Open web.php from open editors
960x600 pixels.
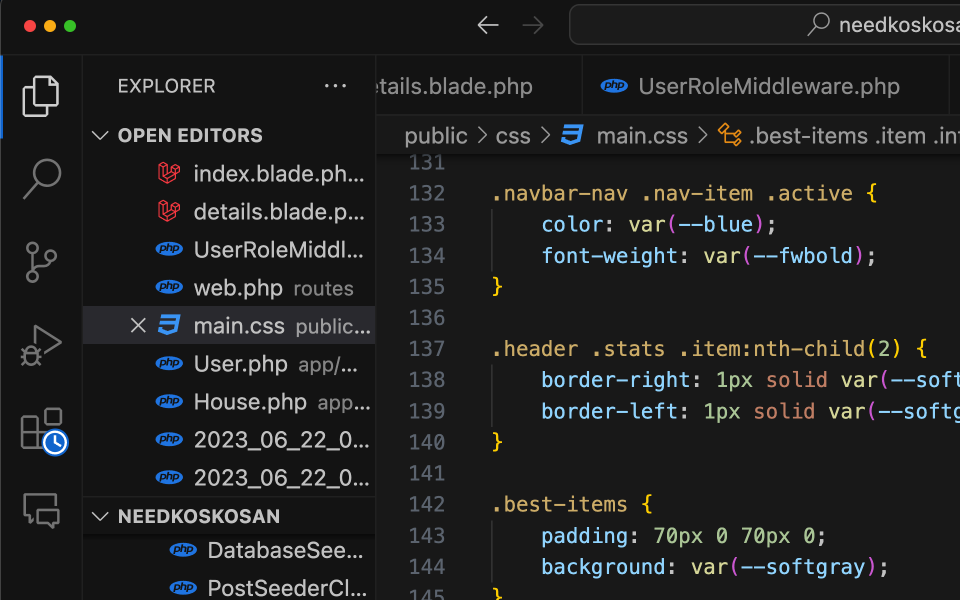[x=238, y=288]
